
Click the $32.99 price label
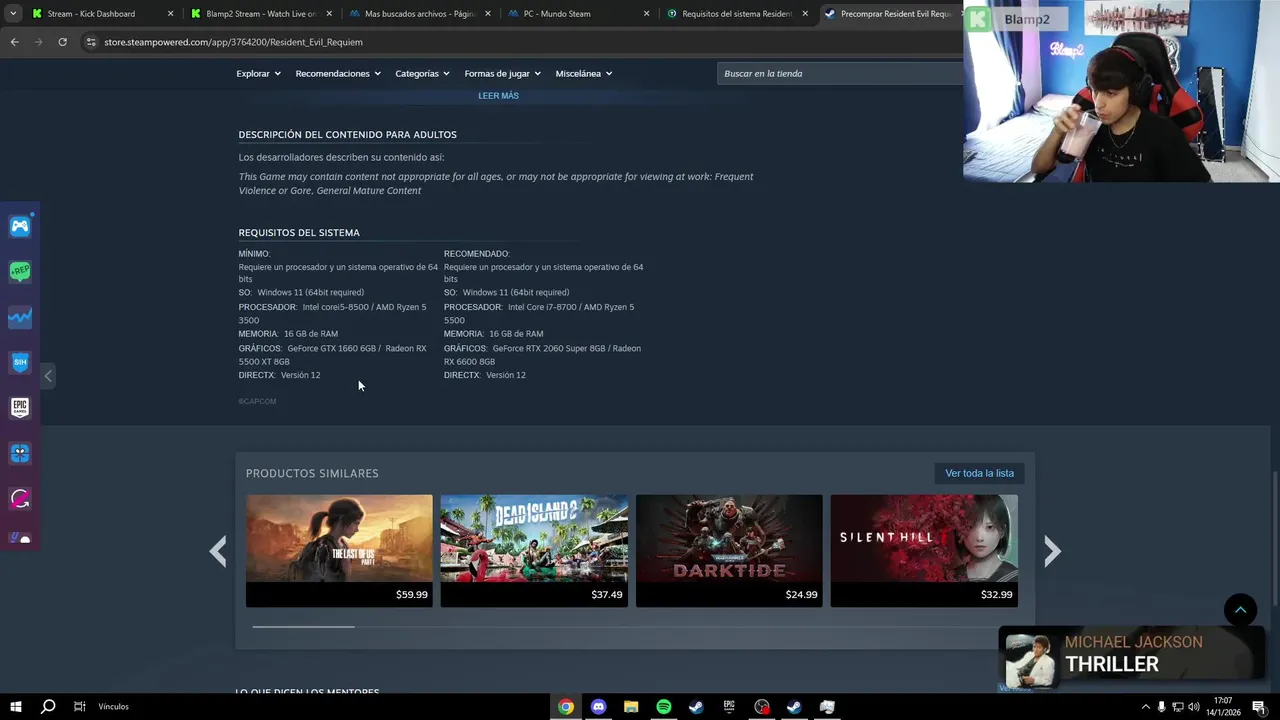tap(996, 594)
